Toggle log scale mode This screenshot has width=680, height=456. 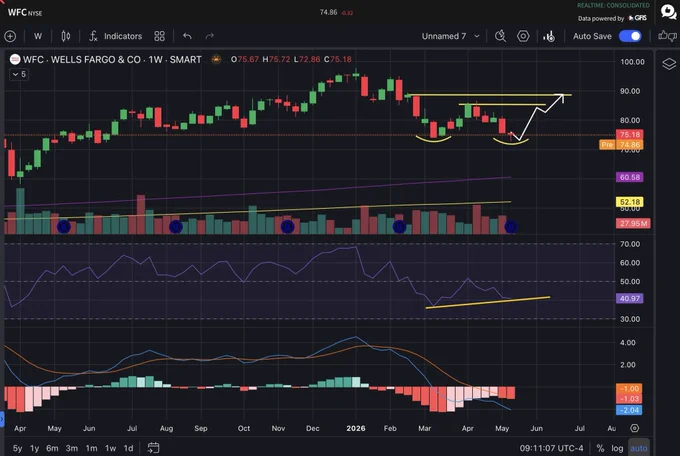click(617, 448)
